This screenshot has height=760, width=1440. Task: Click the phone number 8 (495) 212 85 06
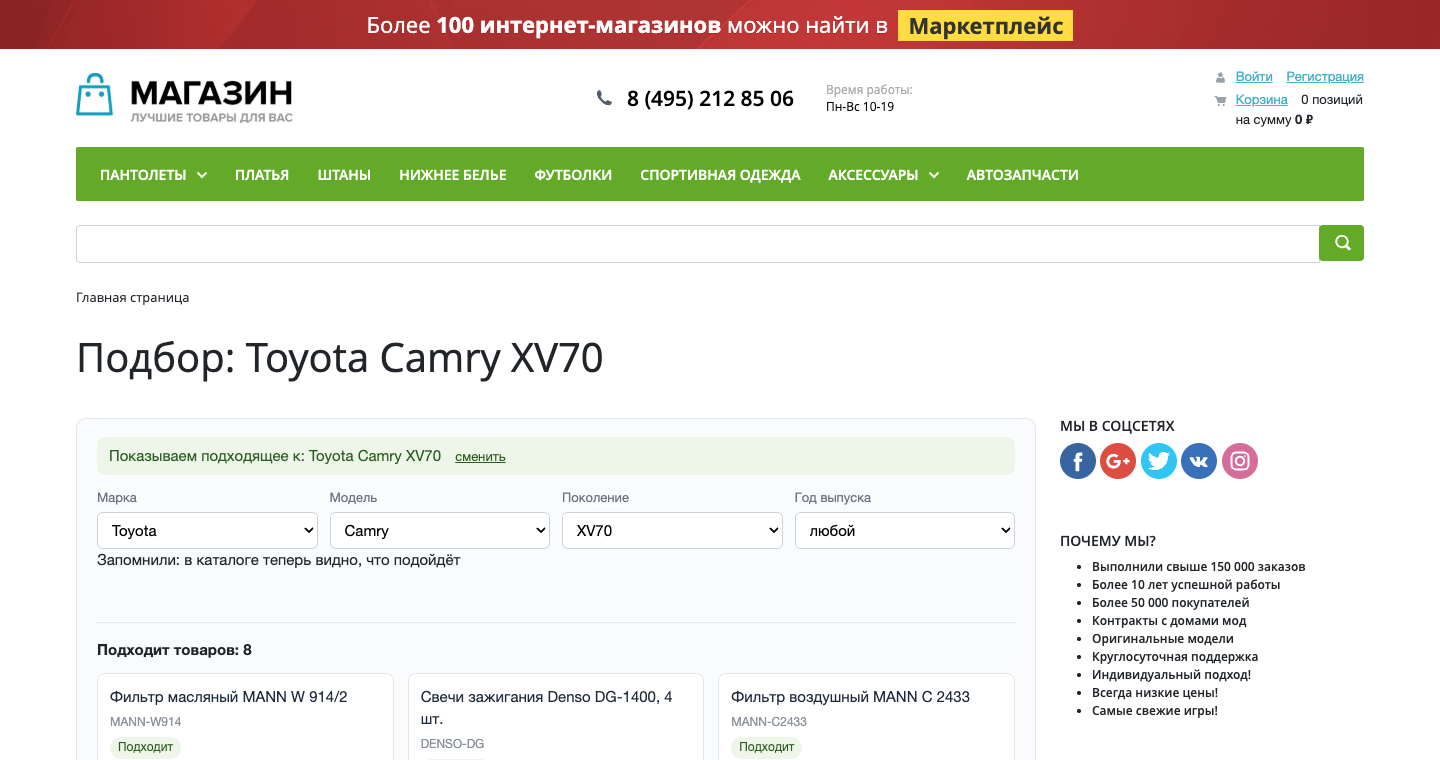710,99
